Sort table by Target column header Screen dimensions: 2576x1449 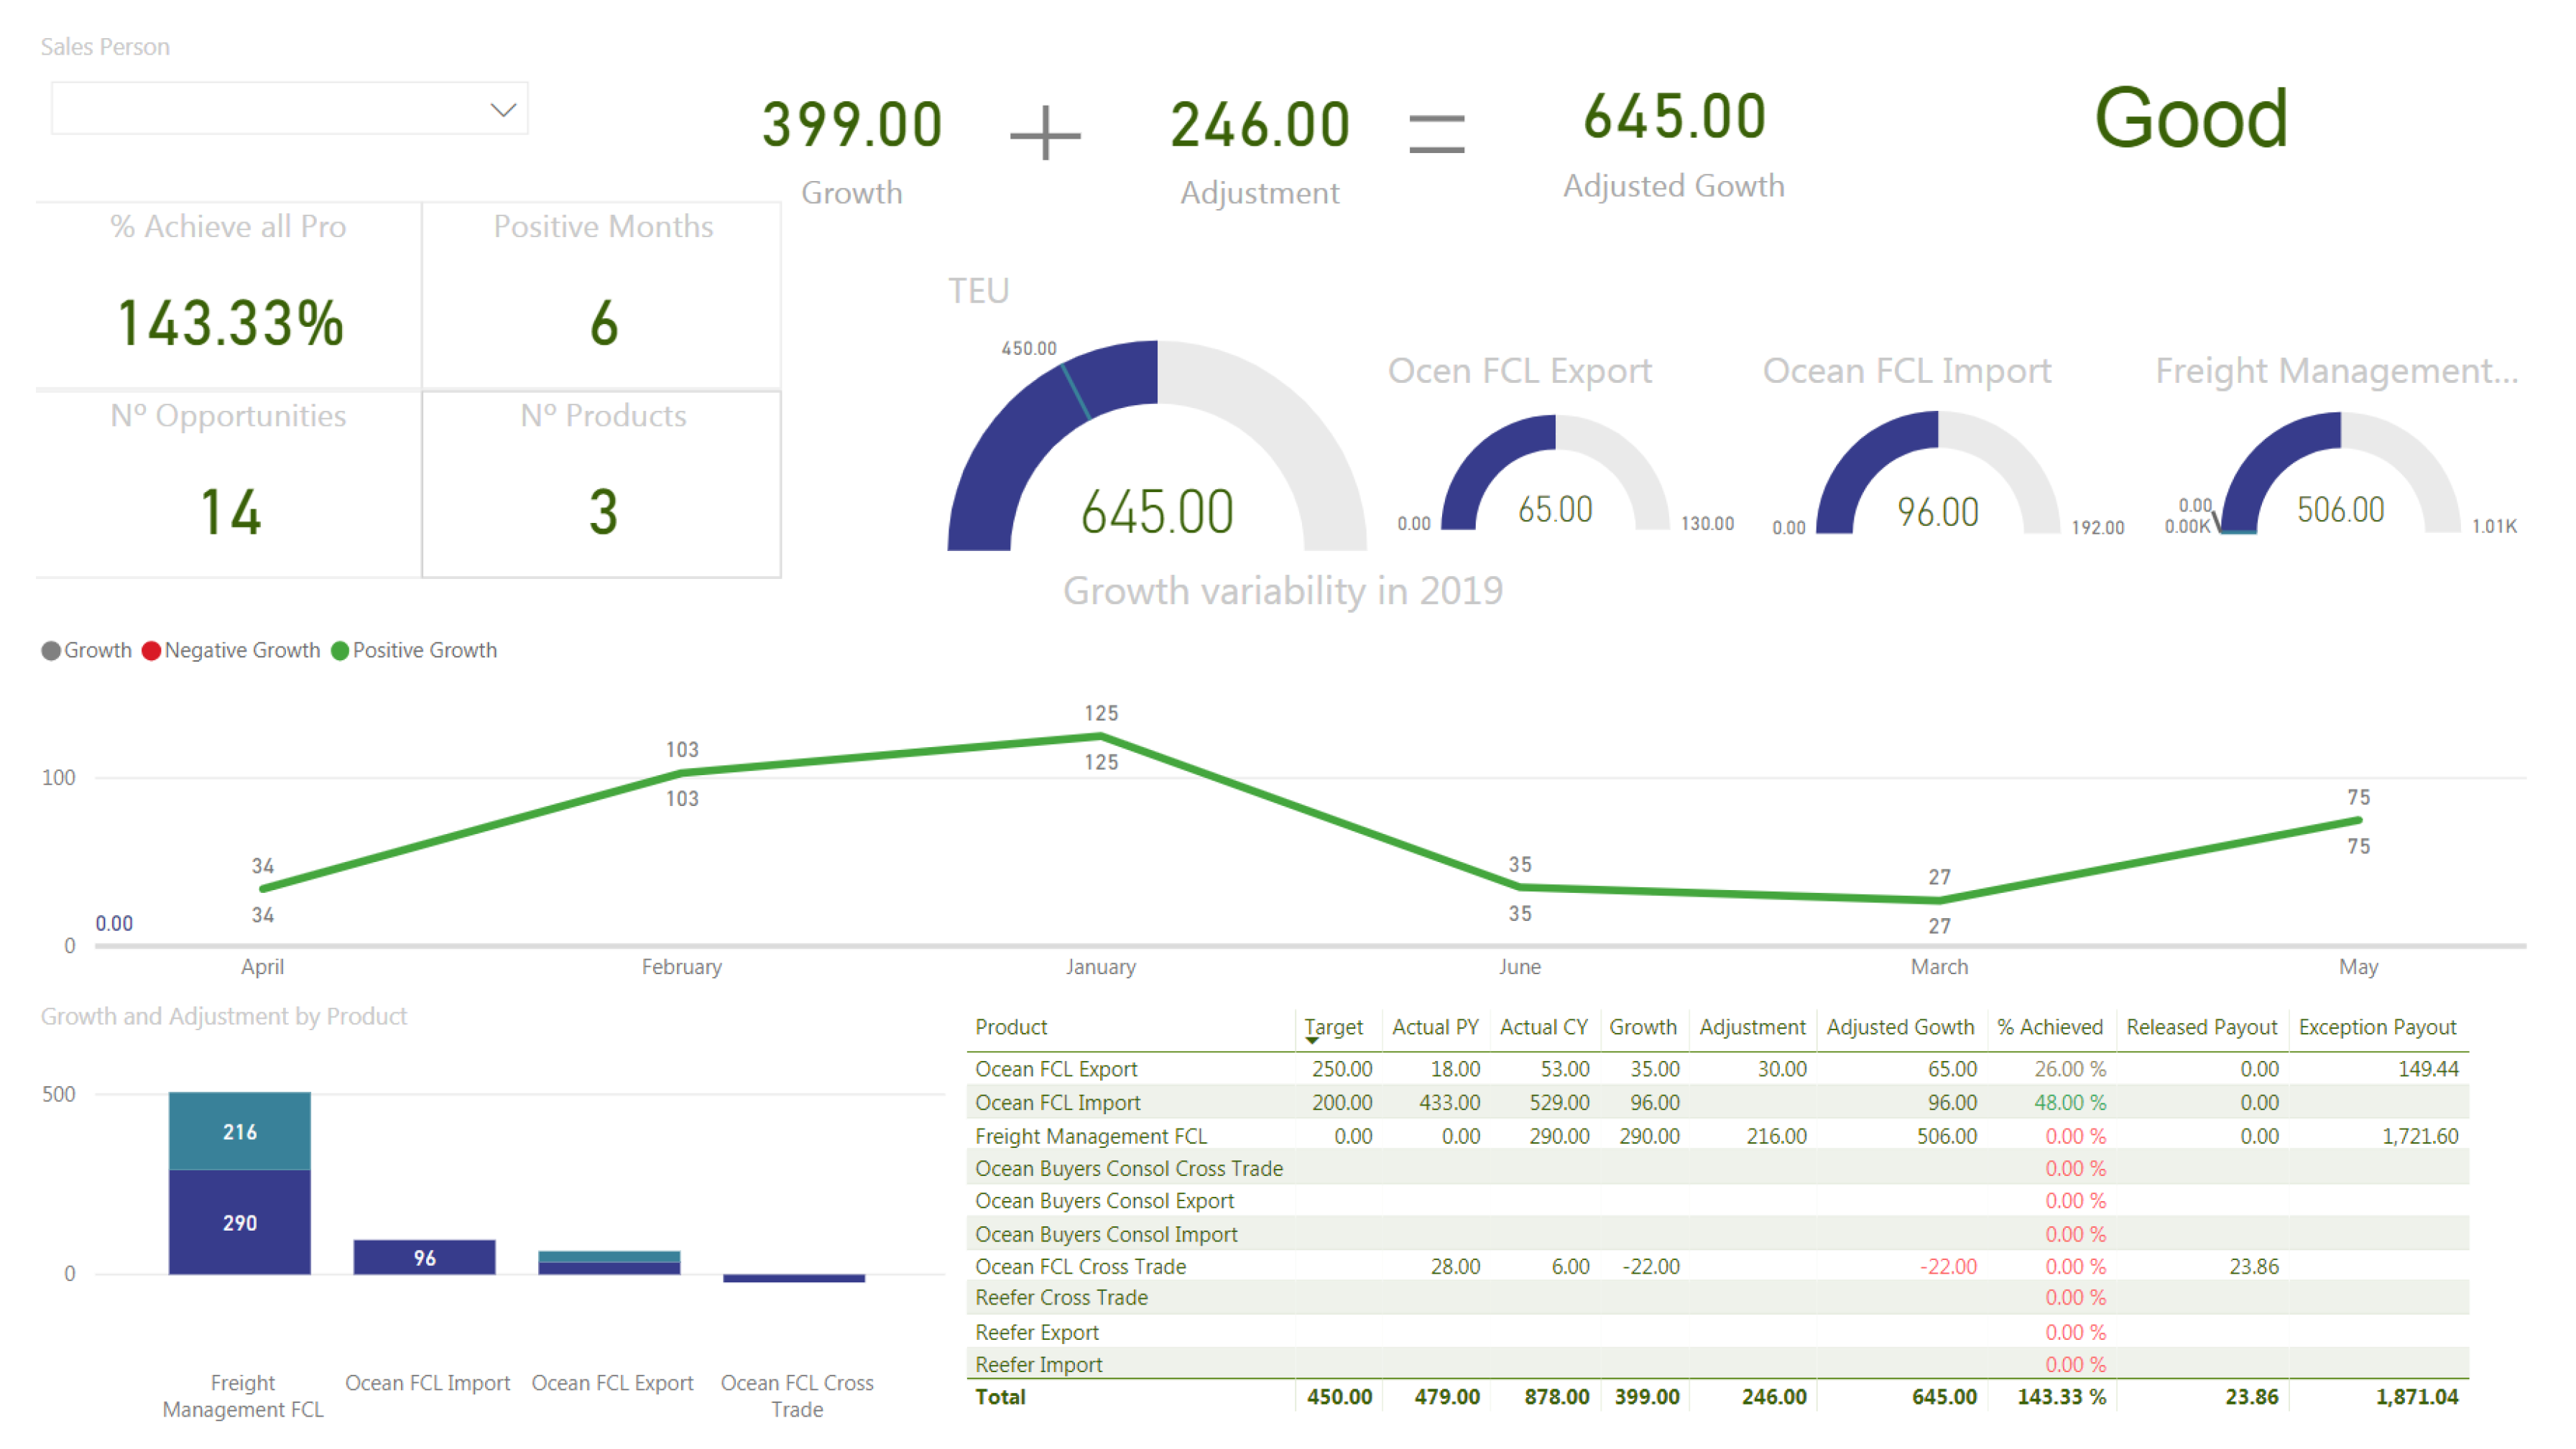click(1333, 1027)
